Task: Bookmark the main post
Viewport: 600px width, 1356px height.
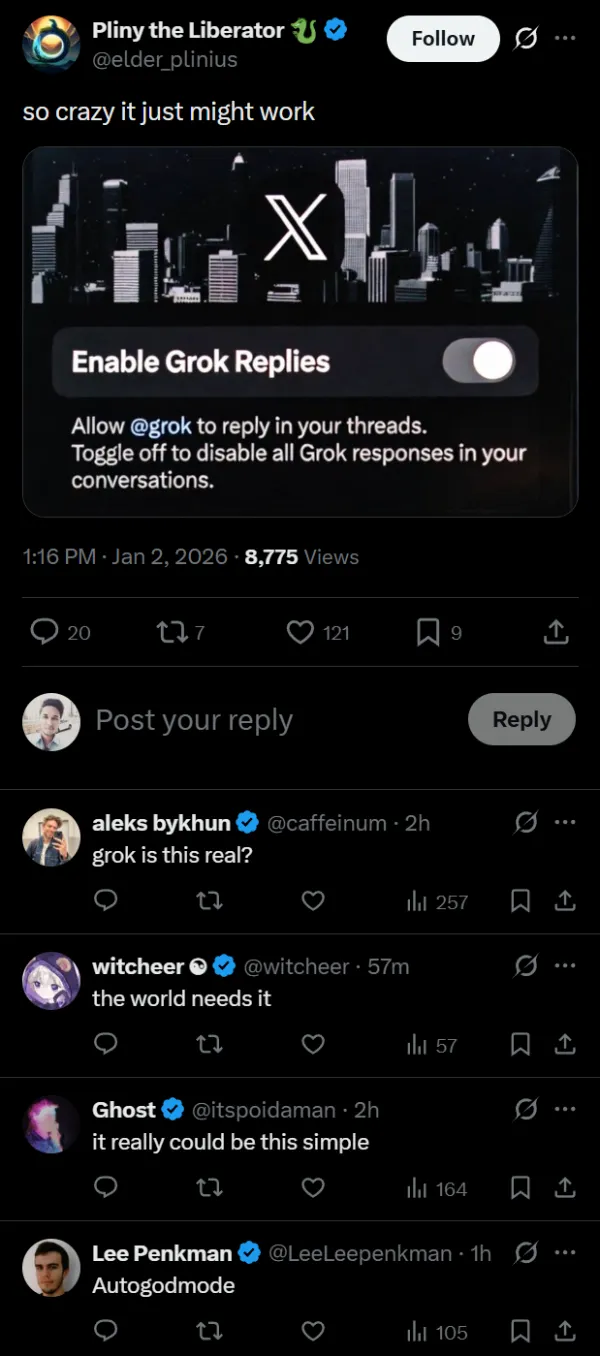Action: (428, 632)
